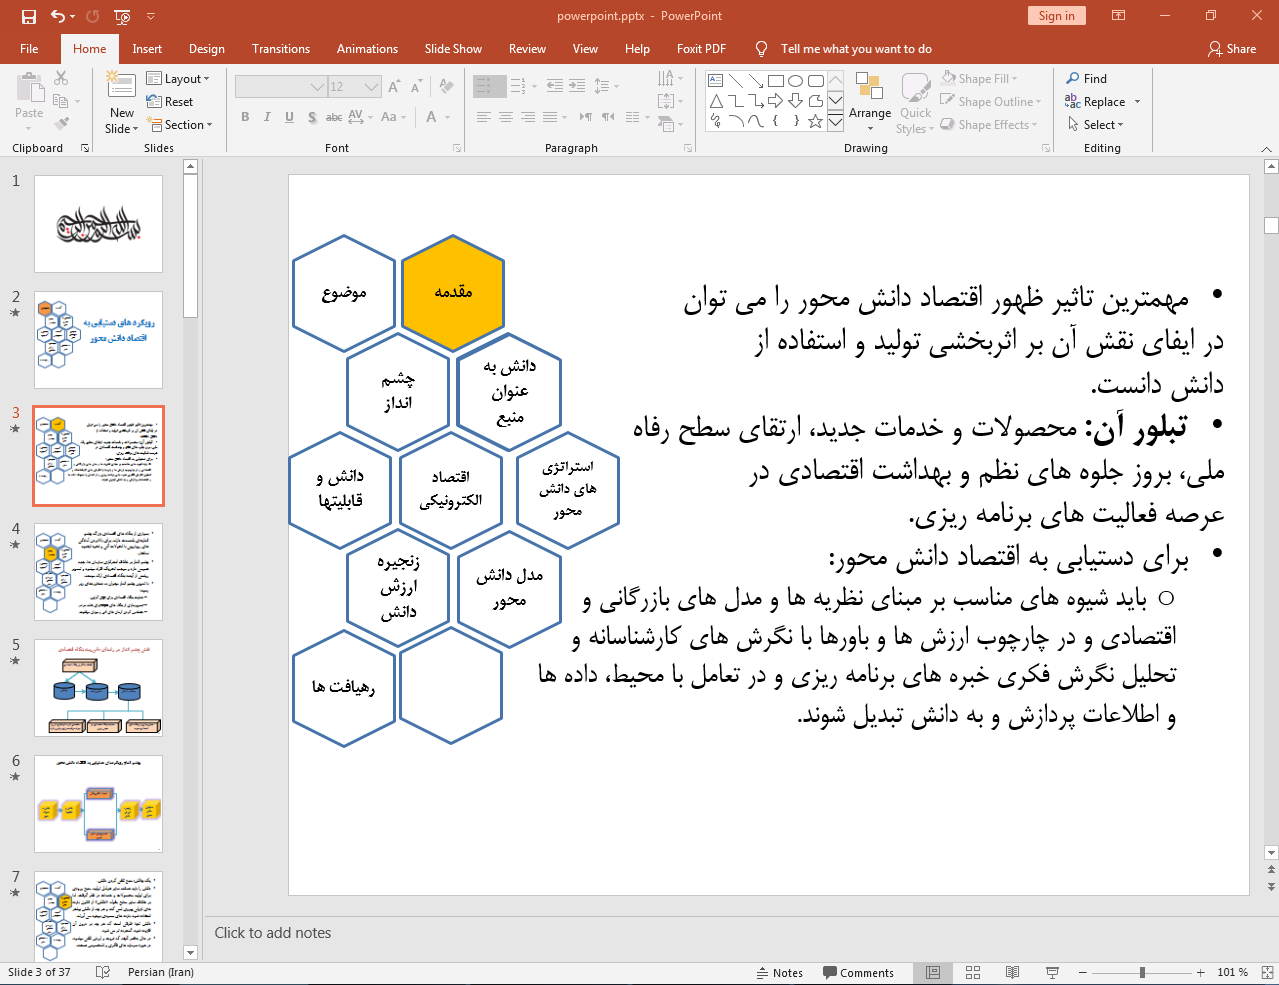Pick the oval shape in the Drawing gallery
Image resolution: width=1279 pixels, height=985 pixels.
click(795, 81)
